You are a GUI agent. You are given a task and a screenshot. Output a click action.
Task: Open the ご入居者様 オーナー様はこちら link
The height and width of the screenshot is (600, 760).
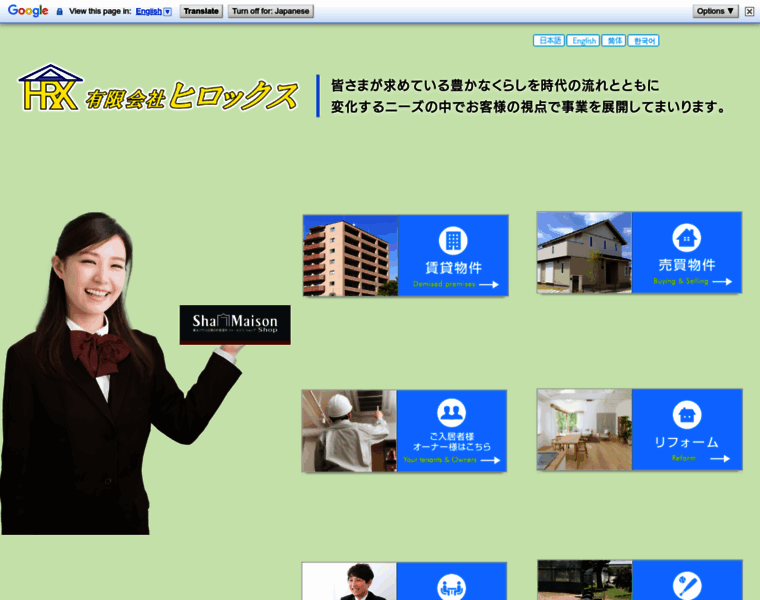tap(452, 442)
